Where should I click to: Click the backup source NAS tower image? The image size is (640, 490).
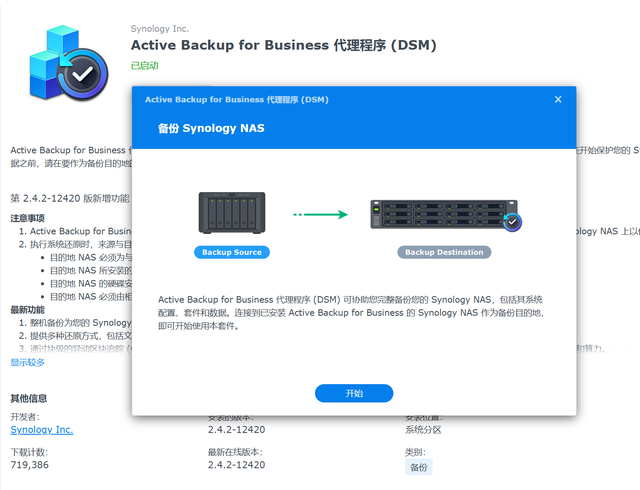[x=232, y=212]
